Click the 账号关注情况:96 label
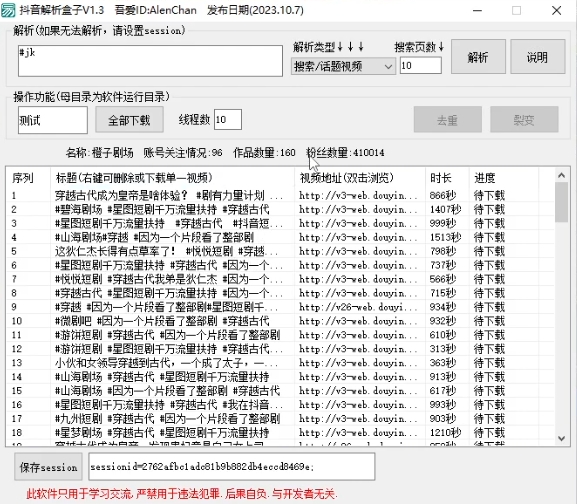Image resolution: width=577 pixels, height=504 pixels. click(x=183, y=152)
